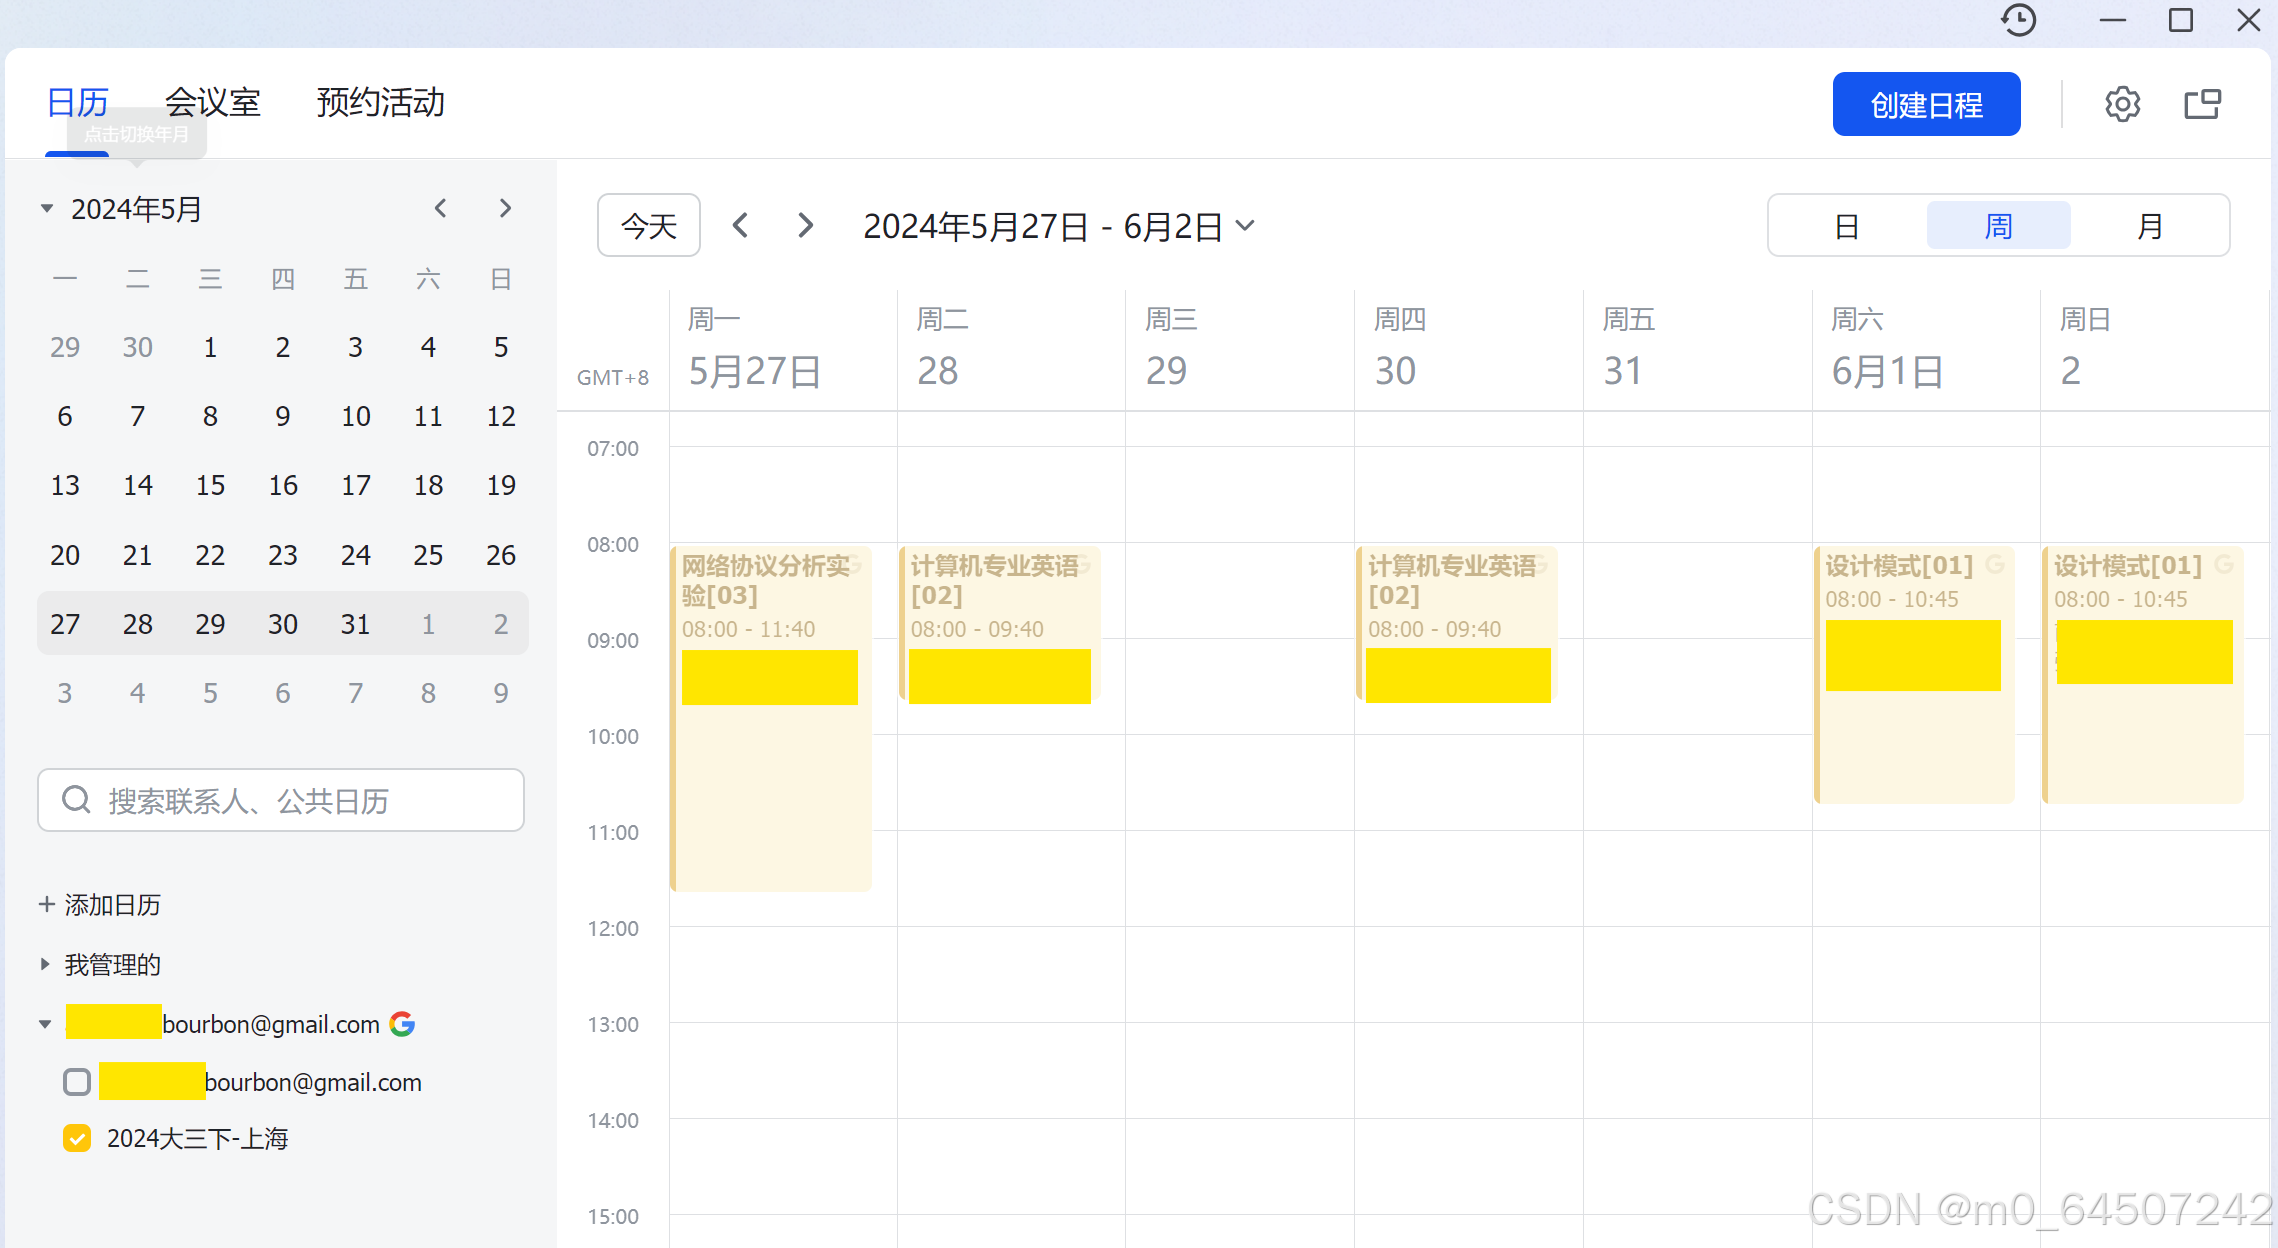
Task: Open calendar settings gear icon
Action: (x=2122, y=104)
